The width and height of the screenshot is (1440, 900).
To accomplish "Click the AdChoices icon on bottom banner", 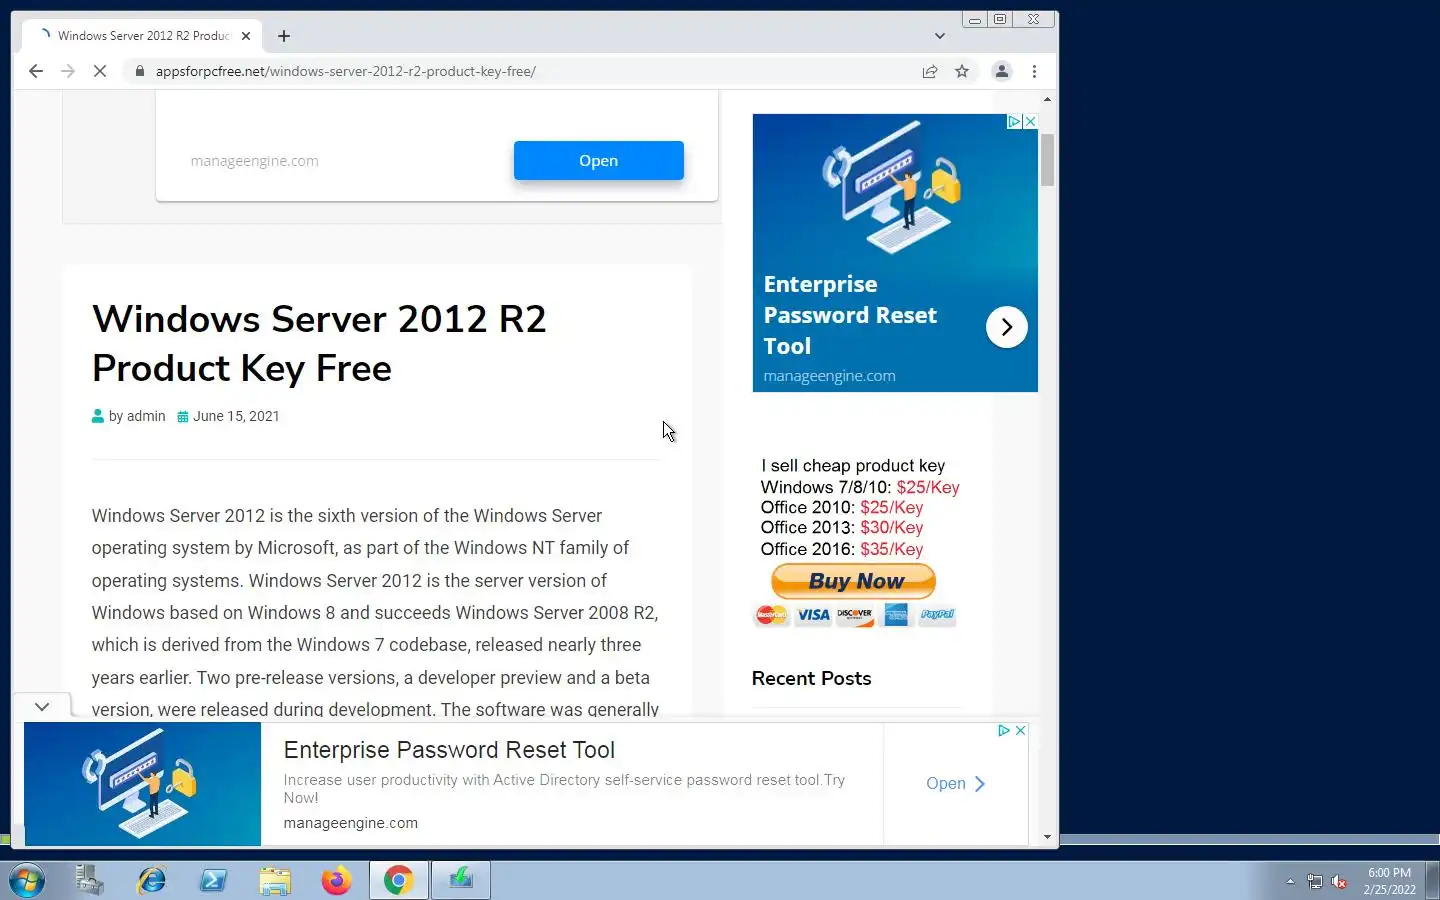I will [x=1004, y=730].
